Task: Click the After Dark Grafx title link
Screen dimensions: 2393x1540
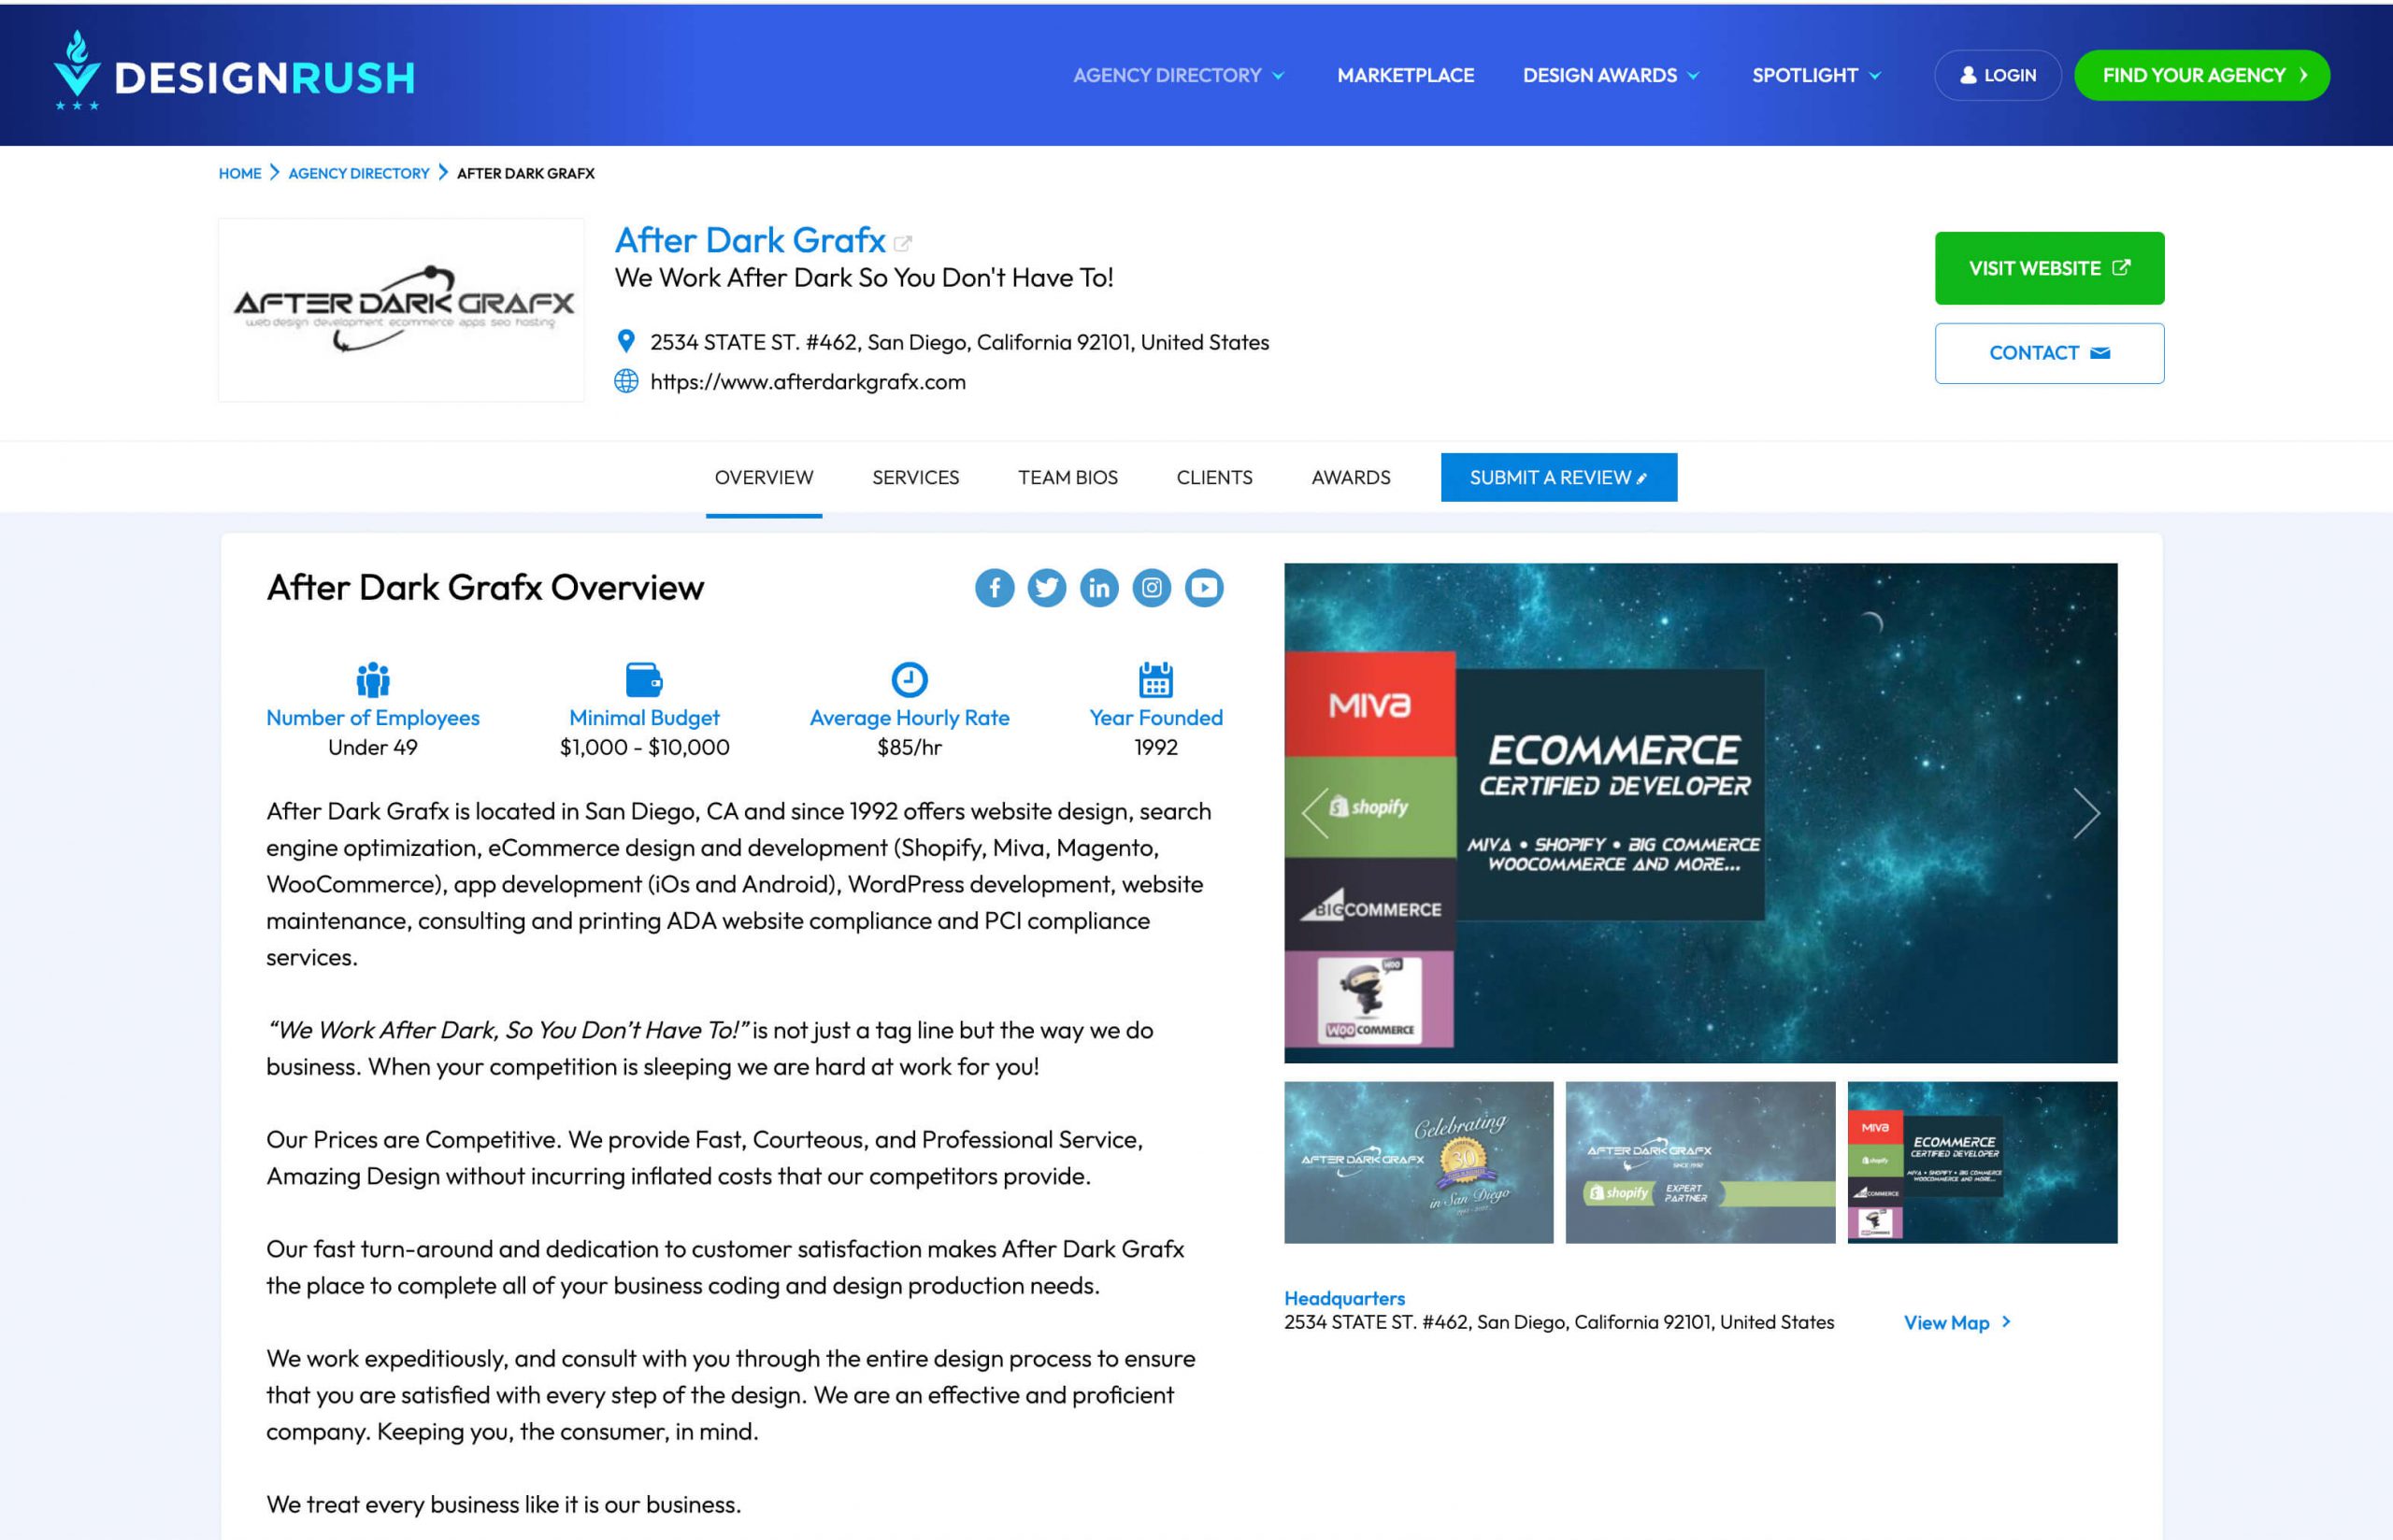Action: [750, 241]
